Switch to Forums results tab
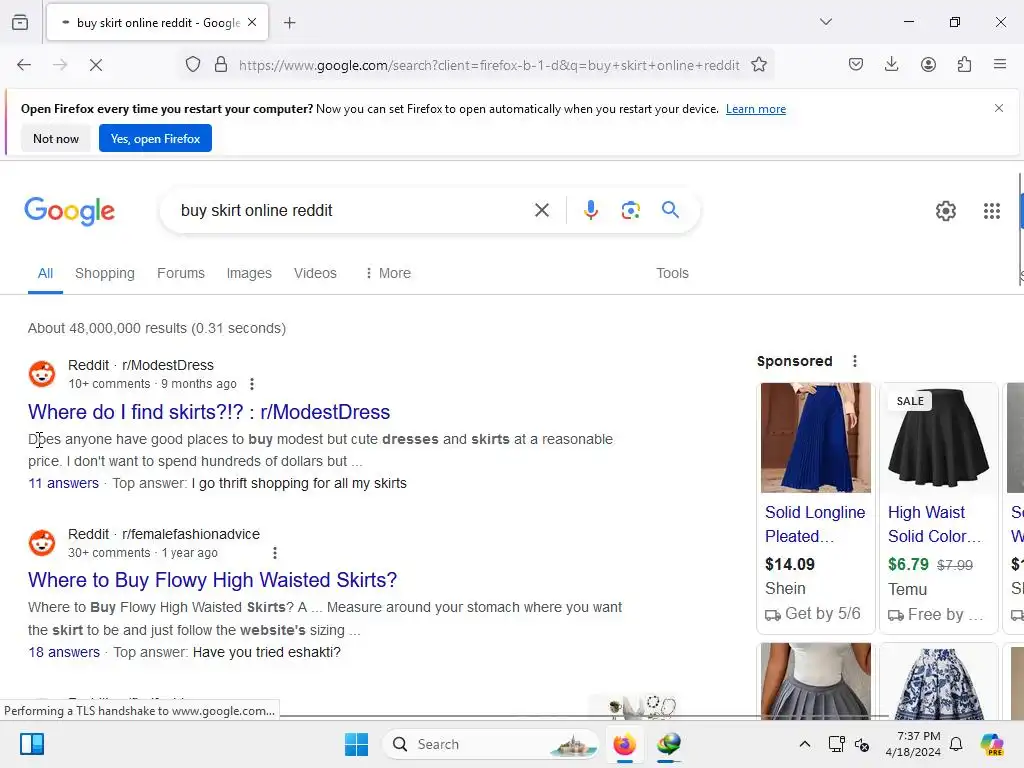 coord(181,273)
